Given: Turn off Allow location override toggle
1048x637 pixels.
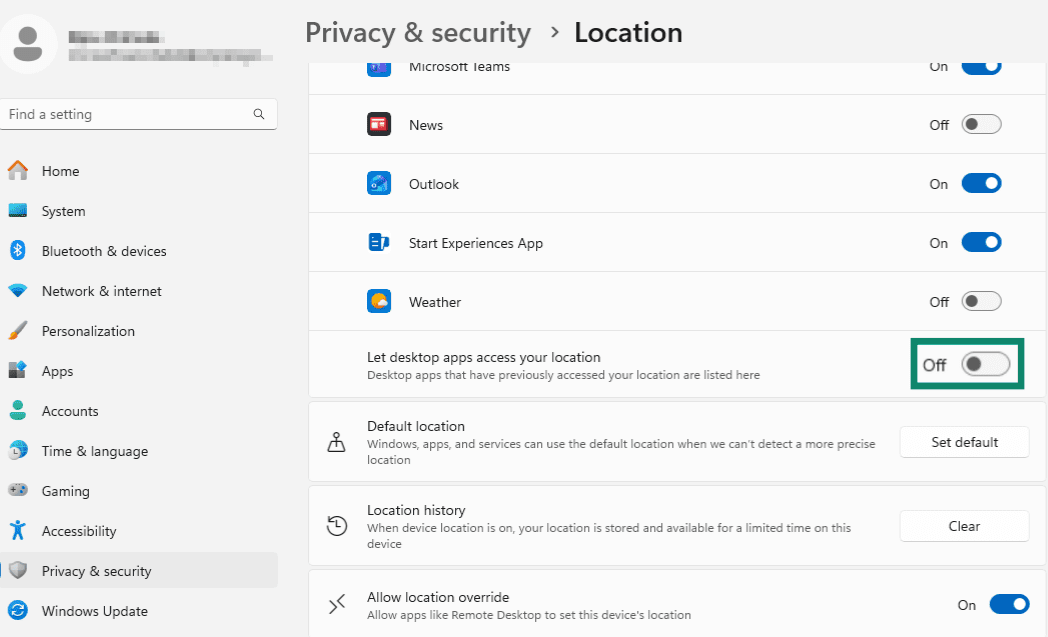Looking at the screenshot, I should tap(1009, 604).
